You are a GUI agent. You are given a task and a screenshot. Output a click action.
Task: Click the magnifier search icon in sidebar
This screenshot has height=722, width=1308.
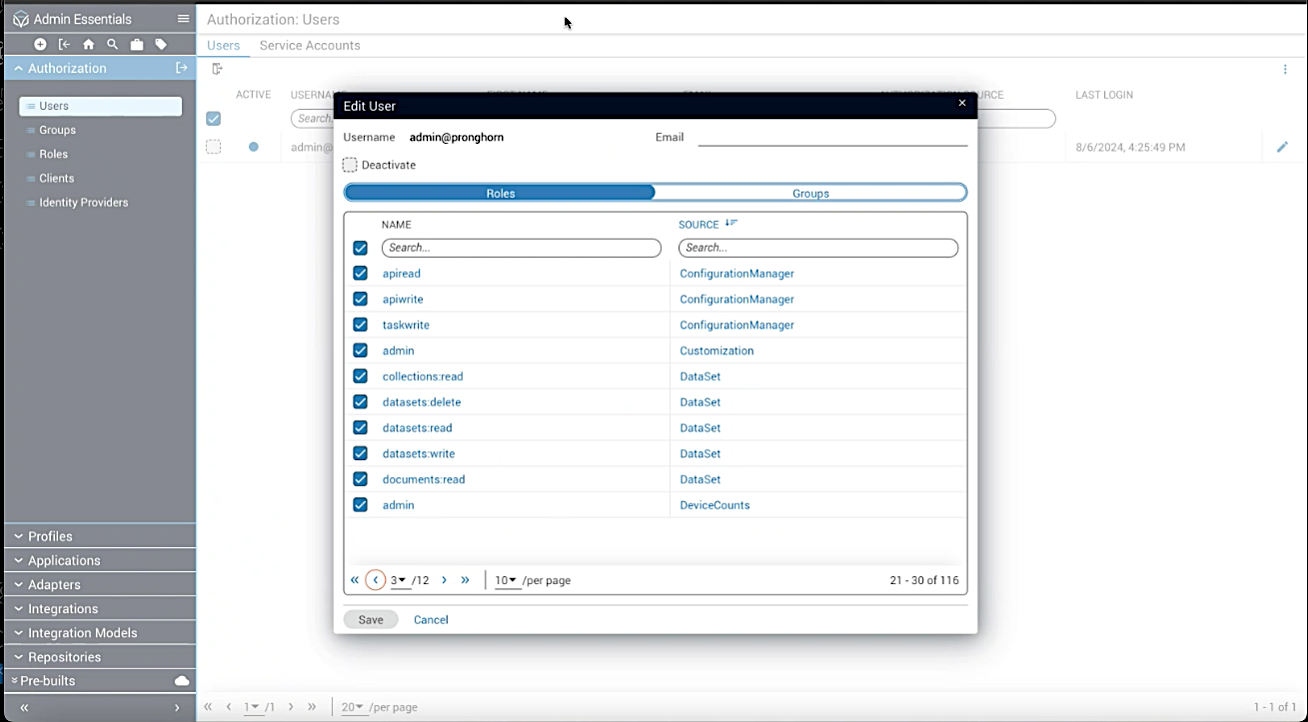[112, 44]
